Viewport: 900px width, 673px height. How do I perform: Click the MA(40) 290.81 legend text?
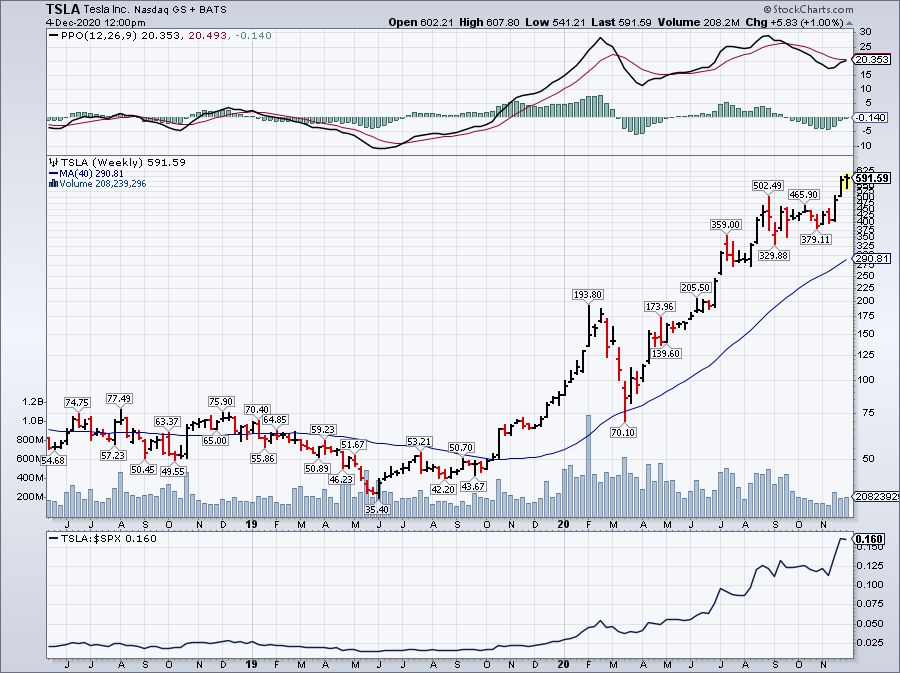click(91, 173)
